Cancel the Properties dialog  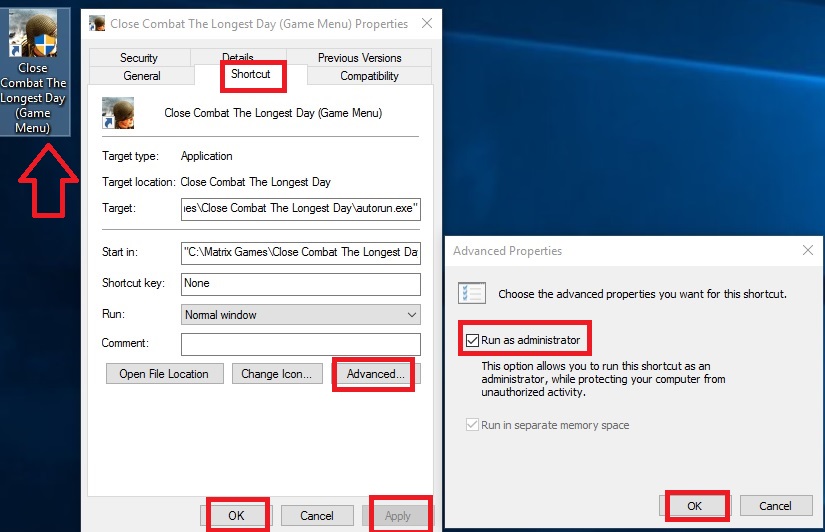coord(317,516)
